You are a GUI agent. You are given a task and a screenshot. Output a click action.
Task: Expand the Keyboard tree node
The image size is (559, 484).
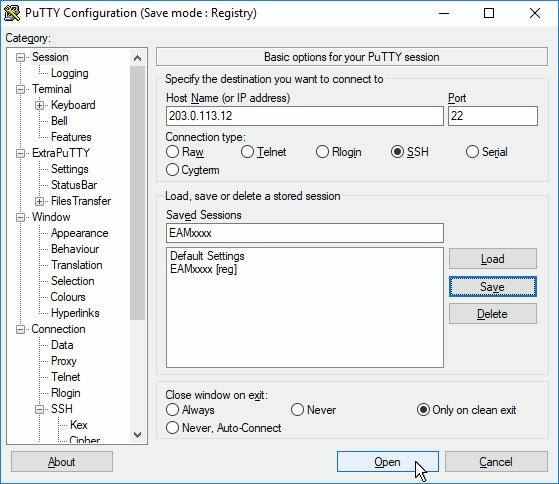40,105
